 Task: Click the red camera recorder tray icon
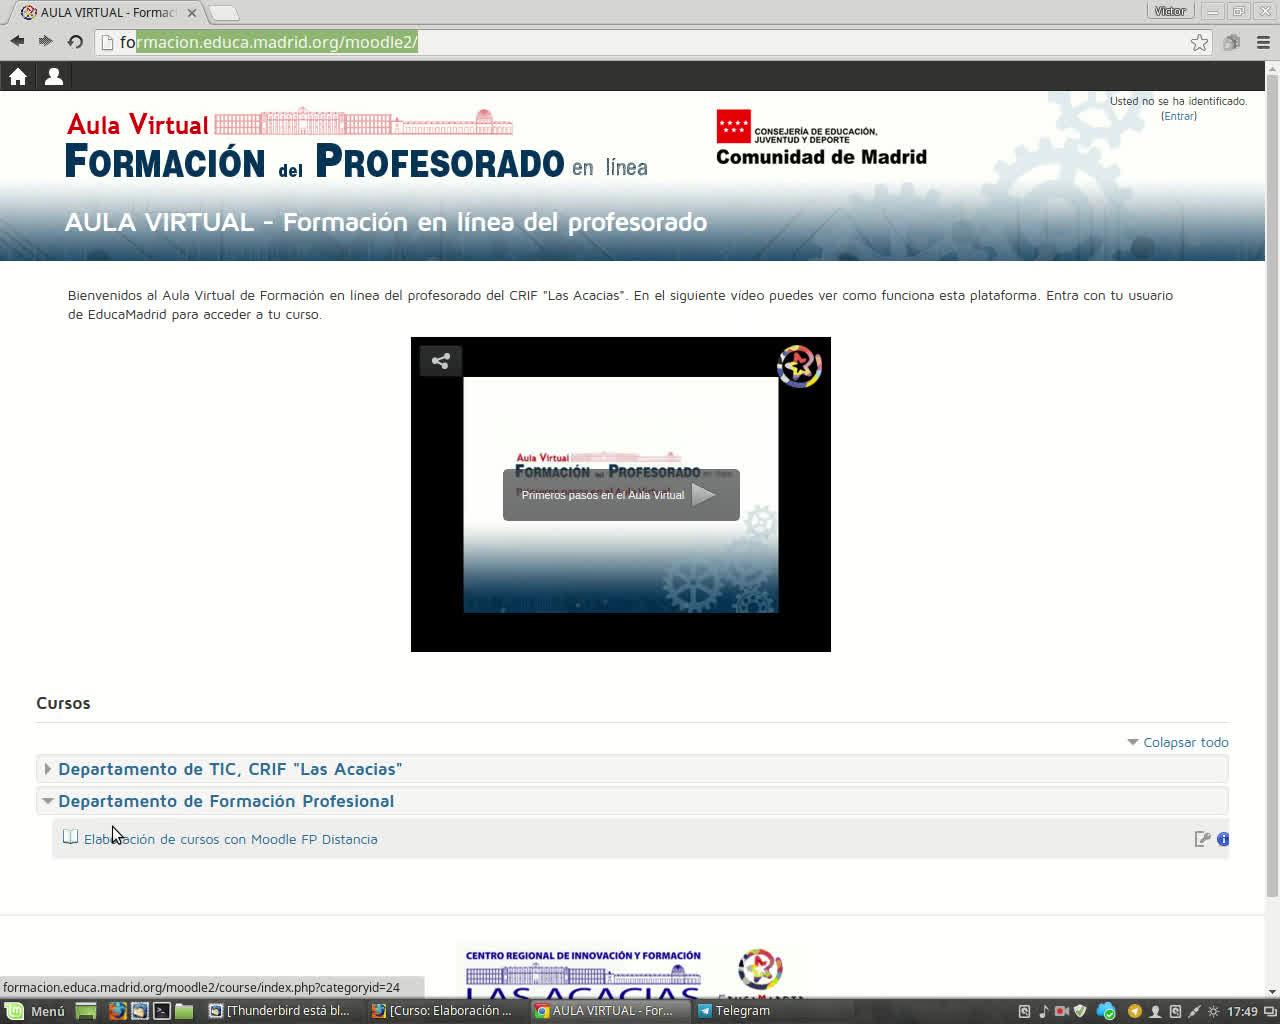pyautogui.click(x=1062, y=1011)
